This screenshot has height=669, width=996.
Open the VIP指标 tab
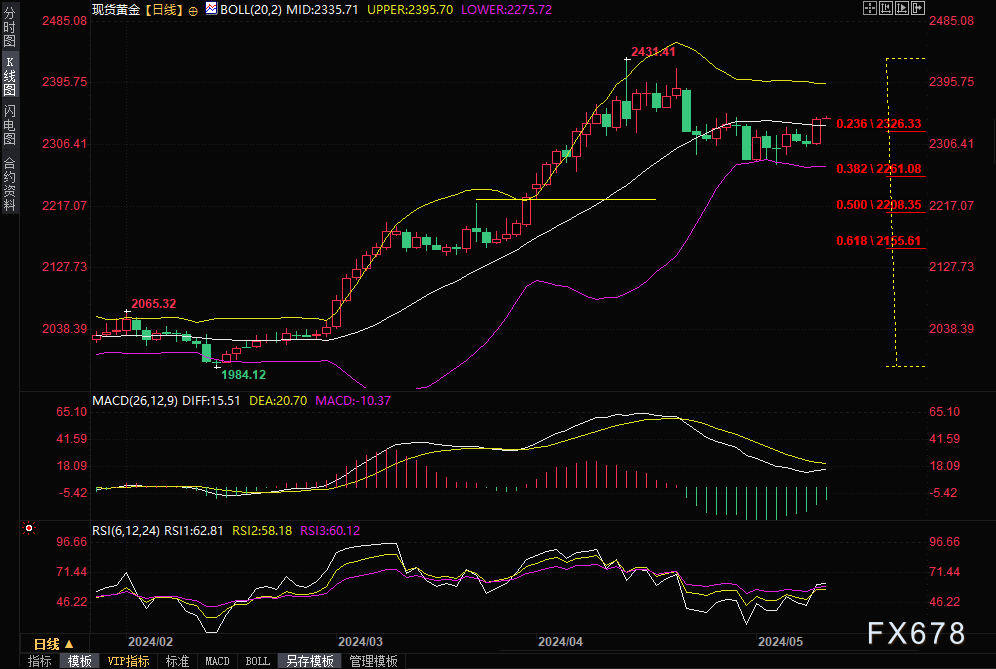click(128, 661)
